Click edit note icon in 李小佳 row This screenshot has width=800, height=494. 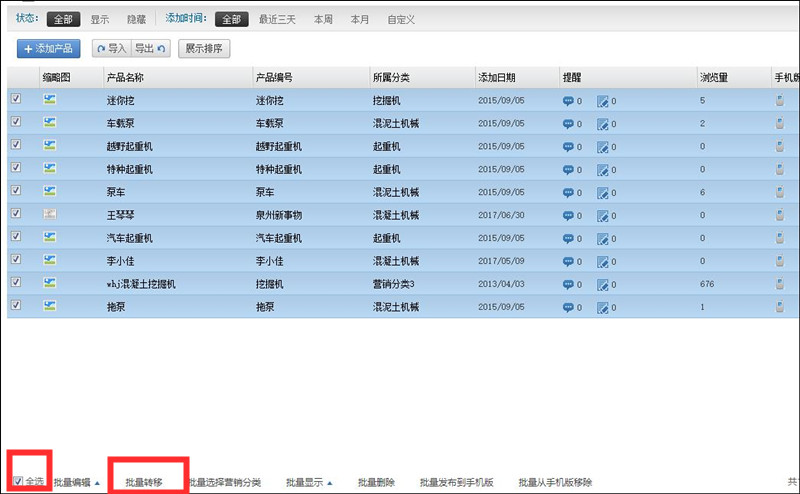click(x=602, y=261)
